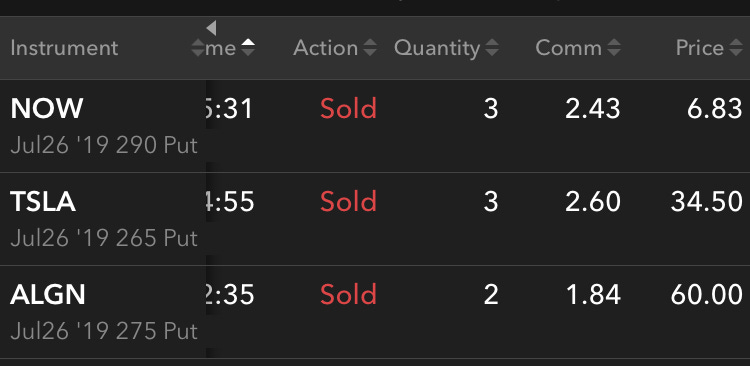Image resolution: width=750 pixels, height=366 pixels.
Task: Open the NOW trade row
Action: [375, 126]
